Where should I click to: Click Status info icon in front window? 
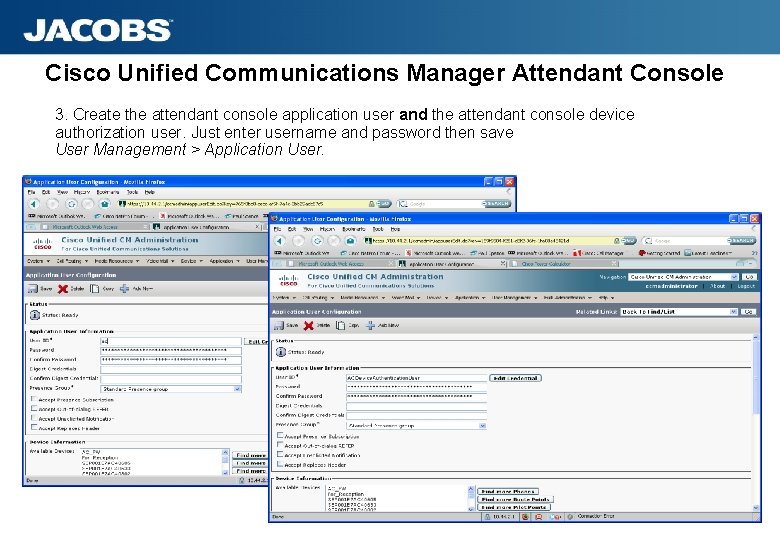click(x=281, y=352)
